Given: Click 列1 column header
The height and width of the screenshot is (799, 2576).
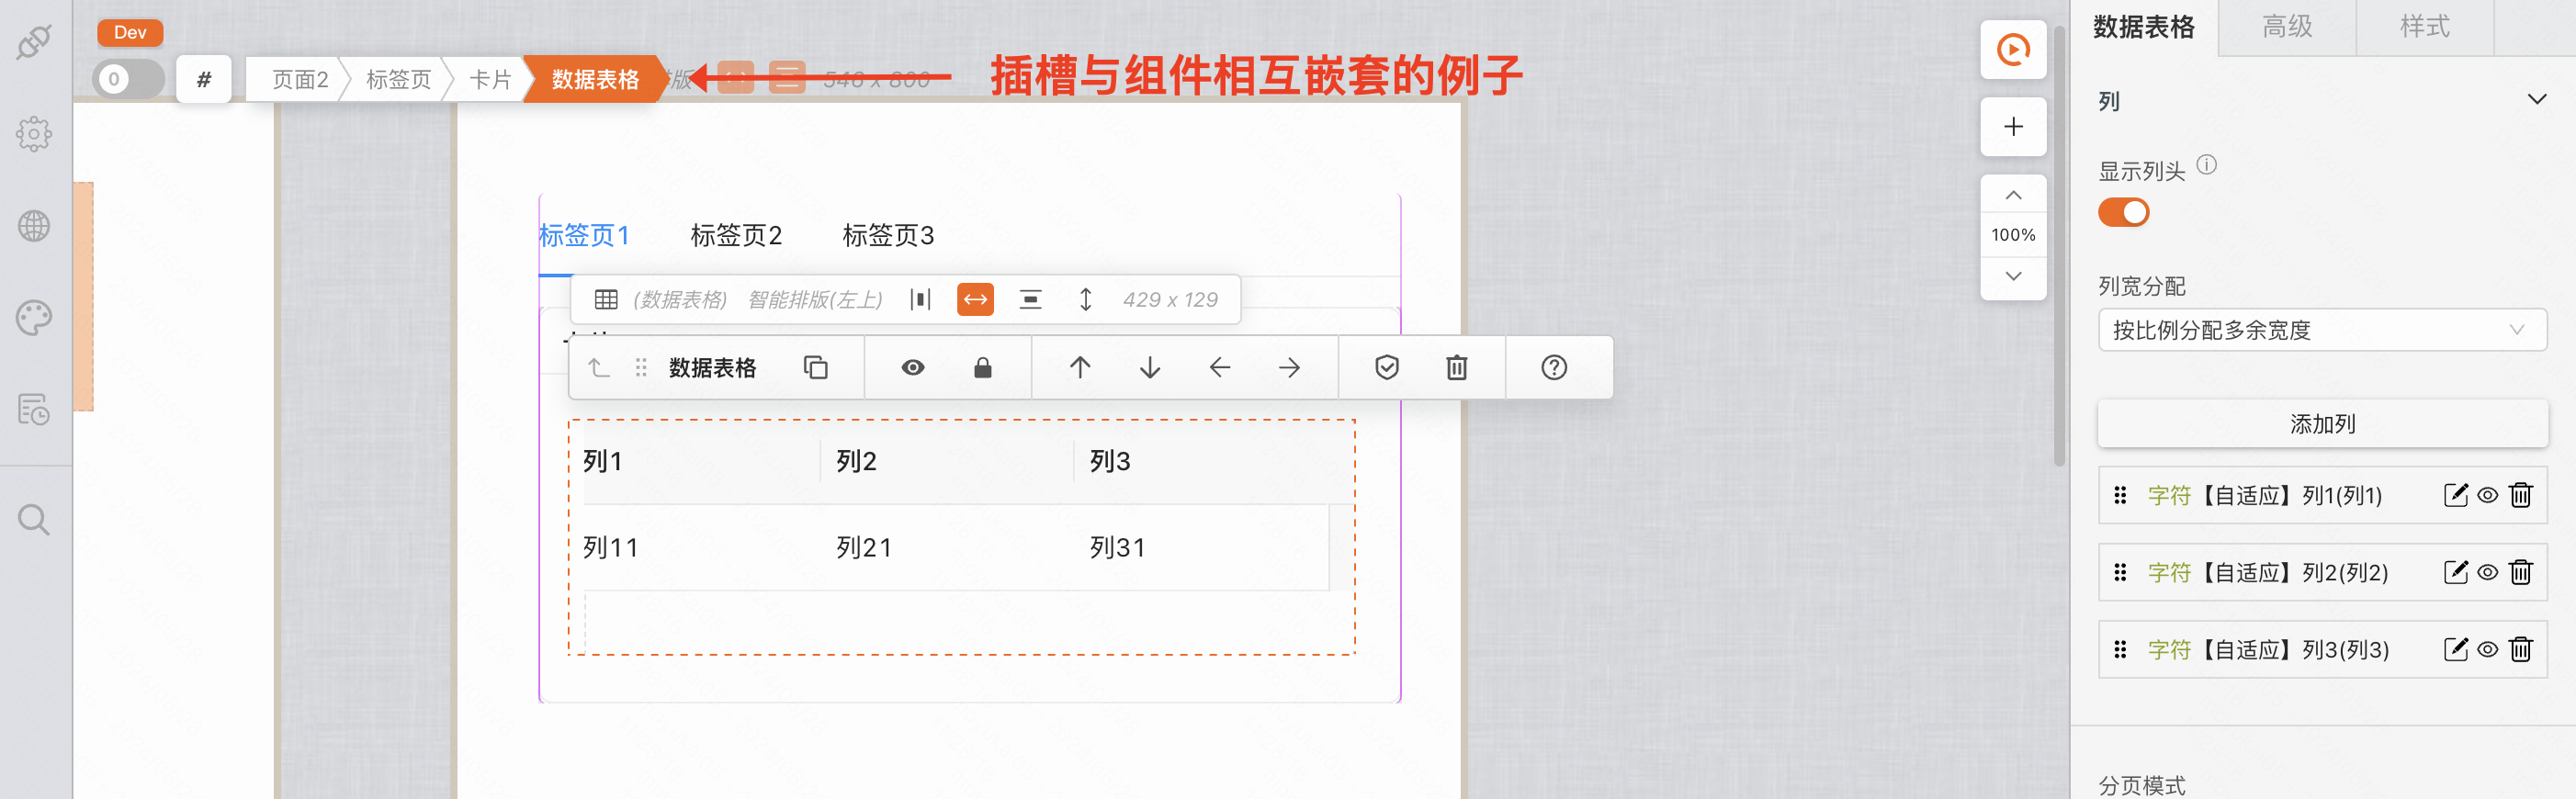Looking at the screenshot, I should [603, 461].
